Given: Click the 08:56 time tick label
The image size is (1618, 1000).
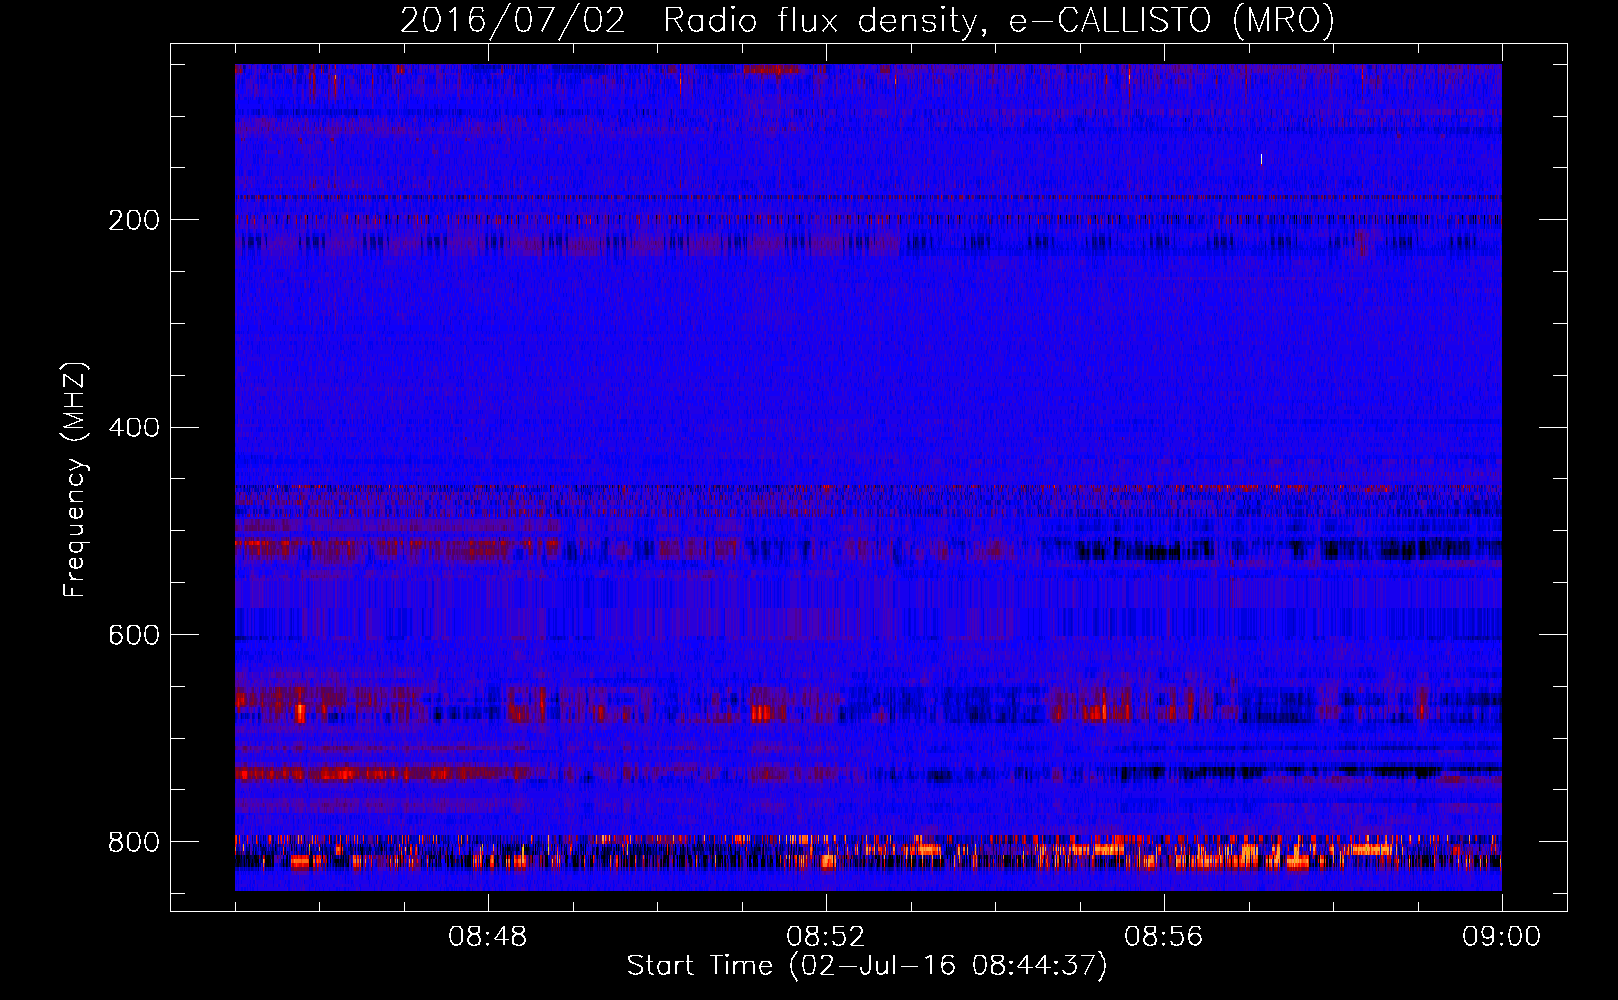Looking at the screenshot, I should pos(1164,937).
